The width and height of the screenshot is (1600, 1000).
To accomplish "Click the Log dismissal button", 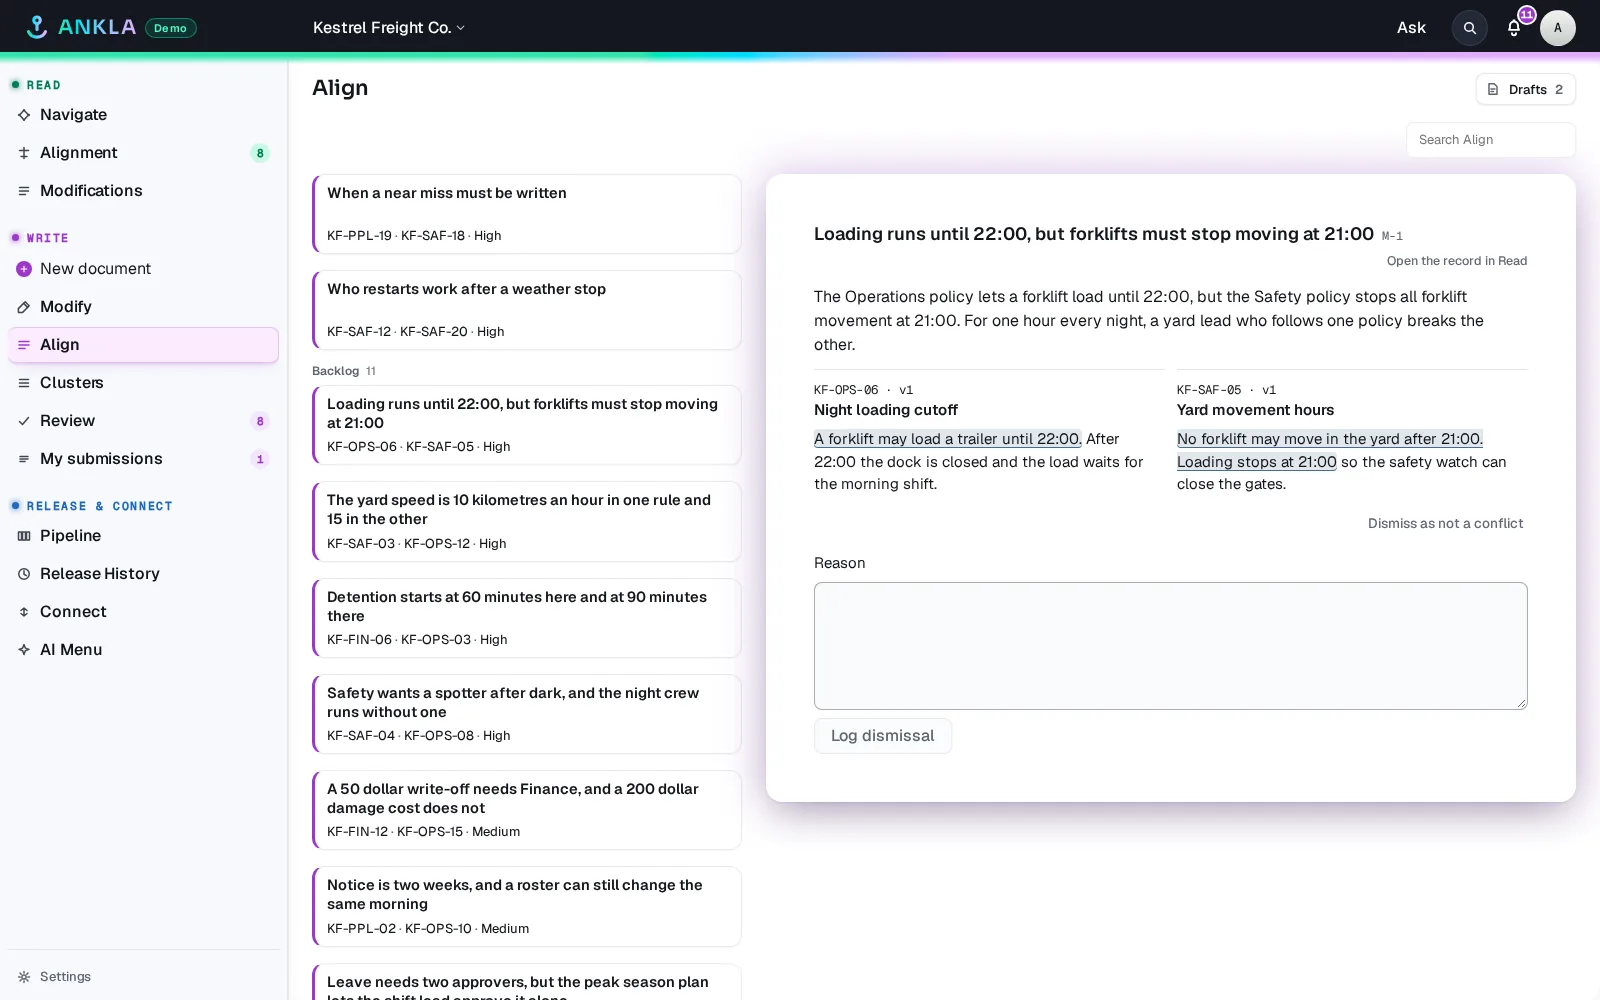I will pyautogui.click(x=882, y=736).
